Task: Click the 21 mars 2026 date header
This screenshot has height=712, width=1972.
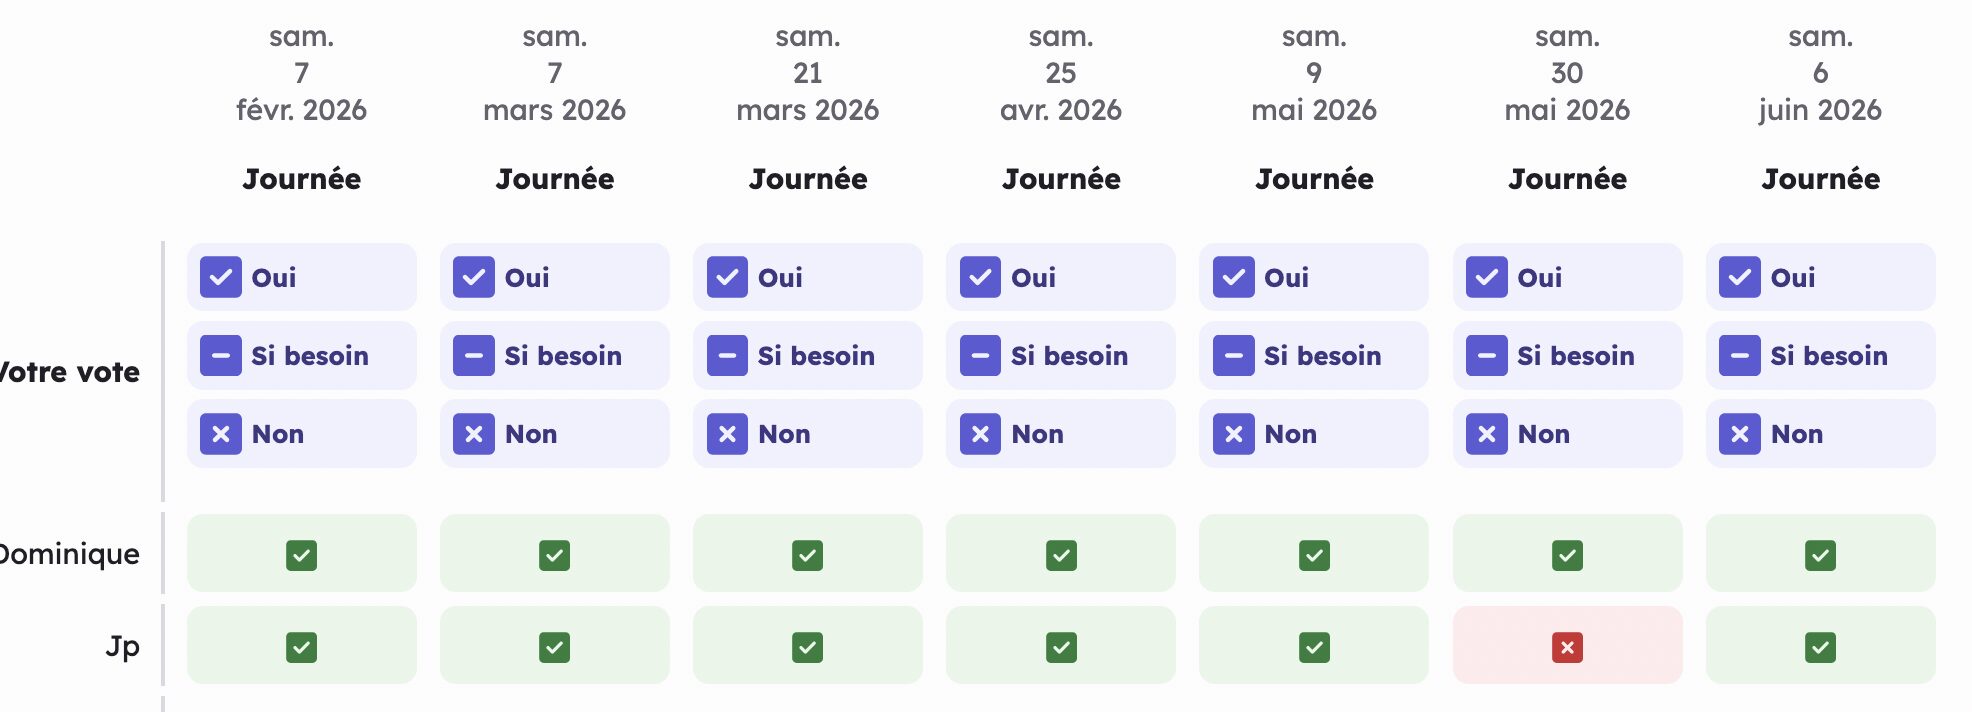Action: click(x=807, y=74)
